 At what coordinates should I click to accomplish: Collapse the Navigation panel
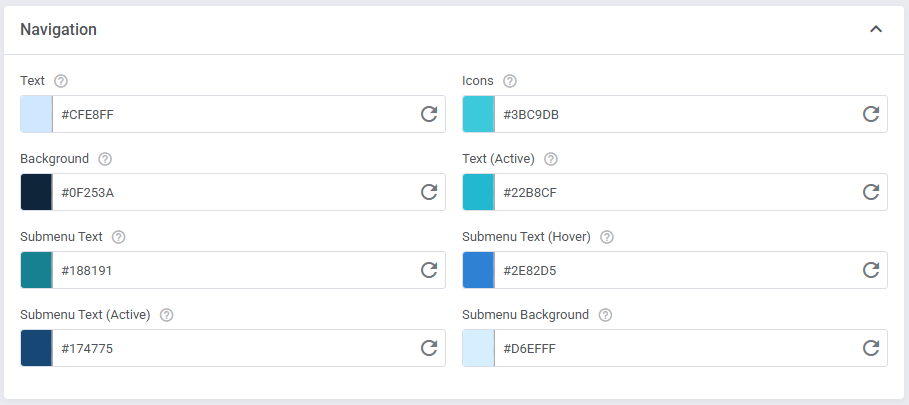point(876,30)
